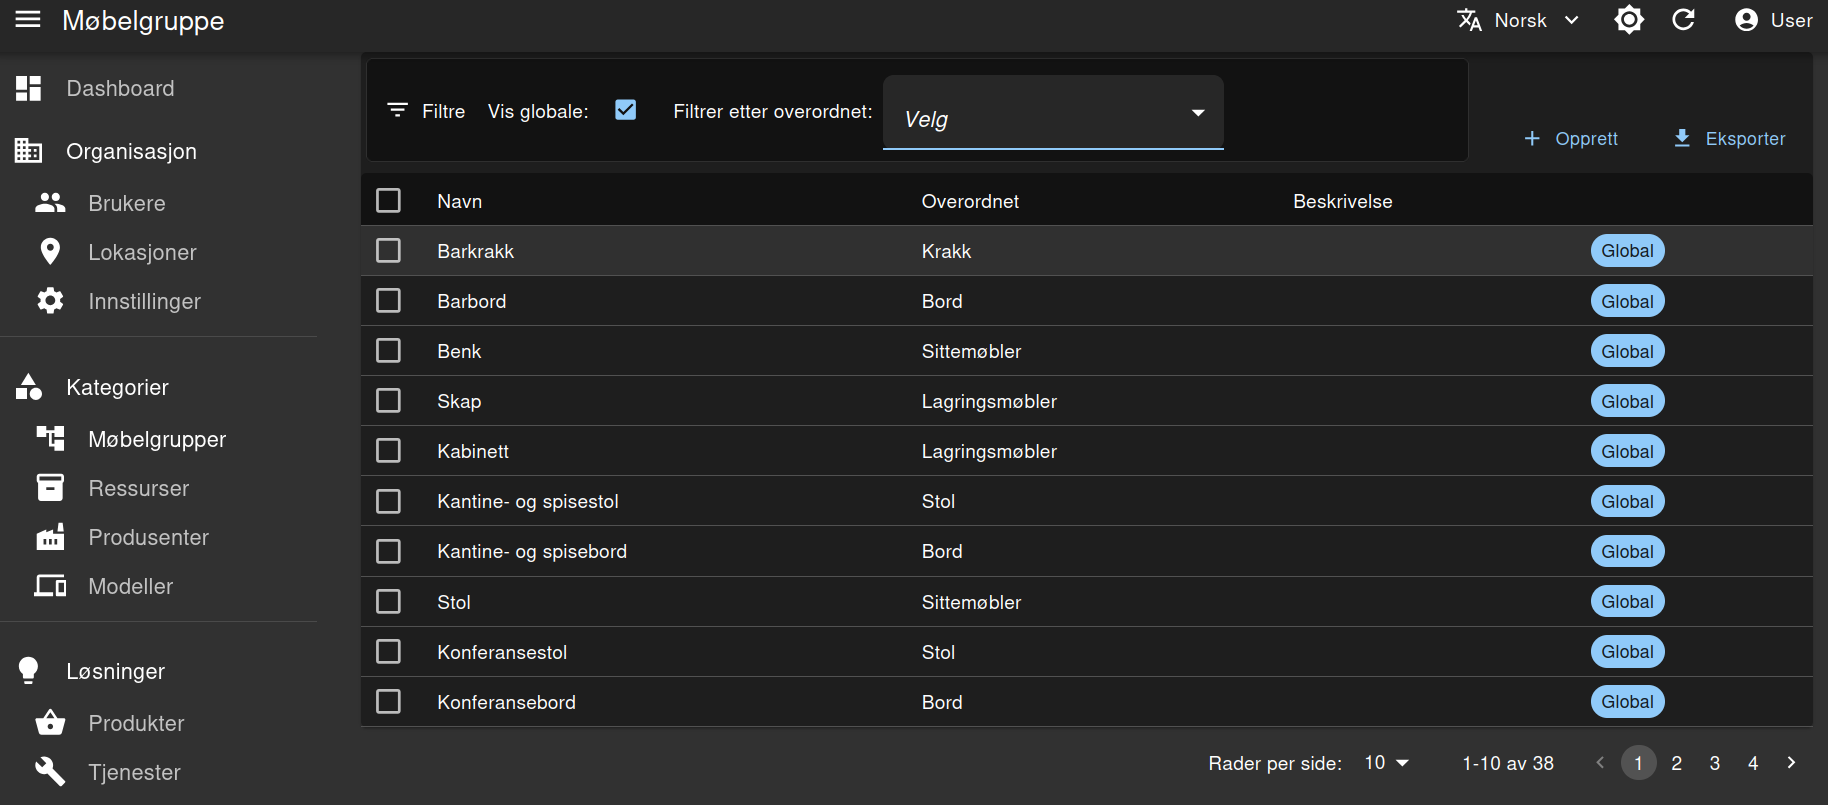The width and height of the screenshot is (1828, 805).
Task: Open Lokasjoner via the pin icon
Action: tap(50, 252)
